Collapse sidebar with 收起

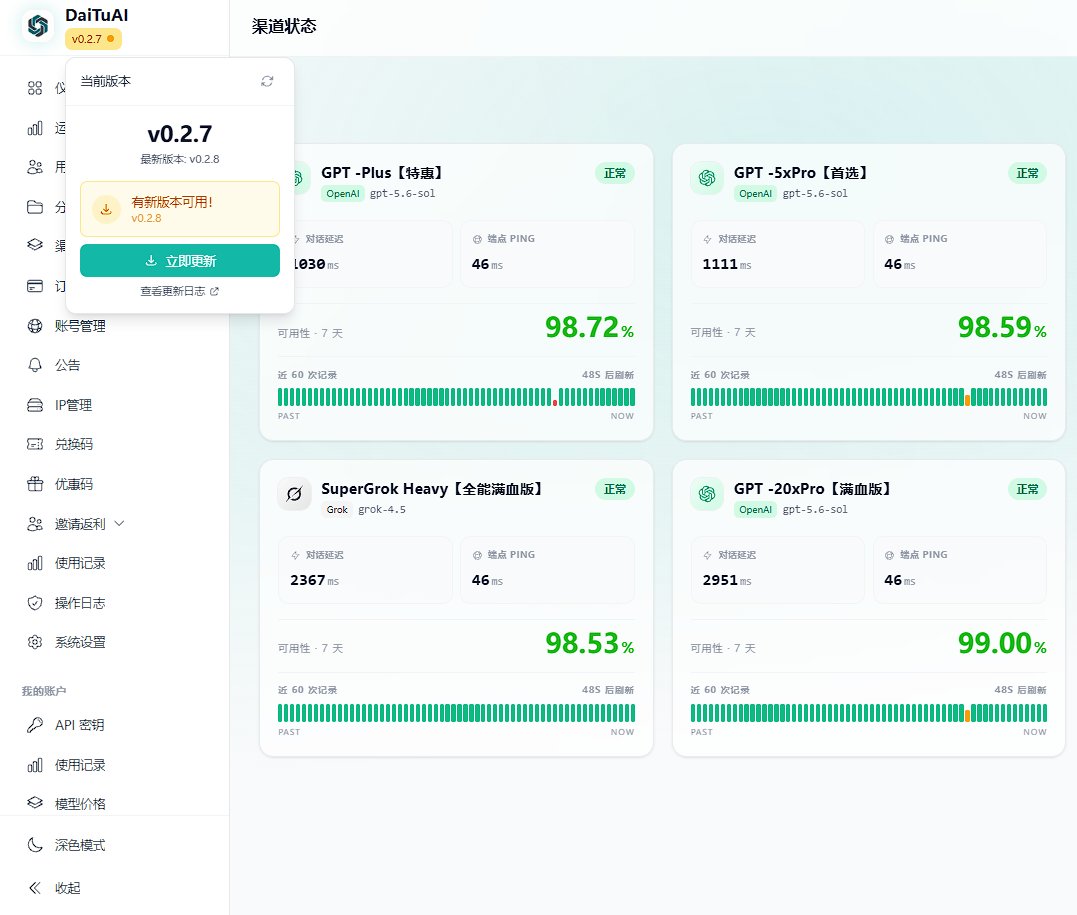tap(67, 888)
